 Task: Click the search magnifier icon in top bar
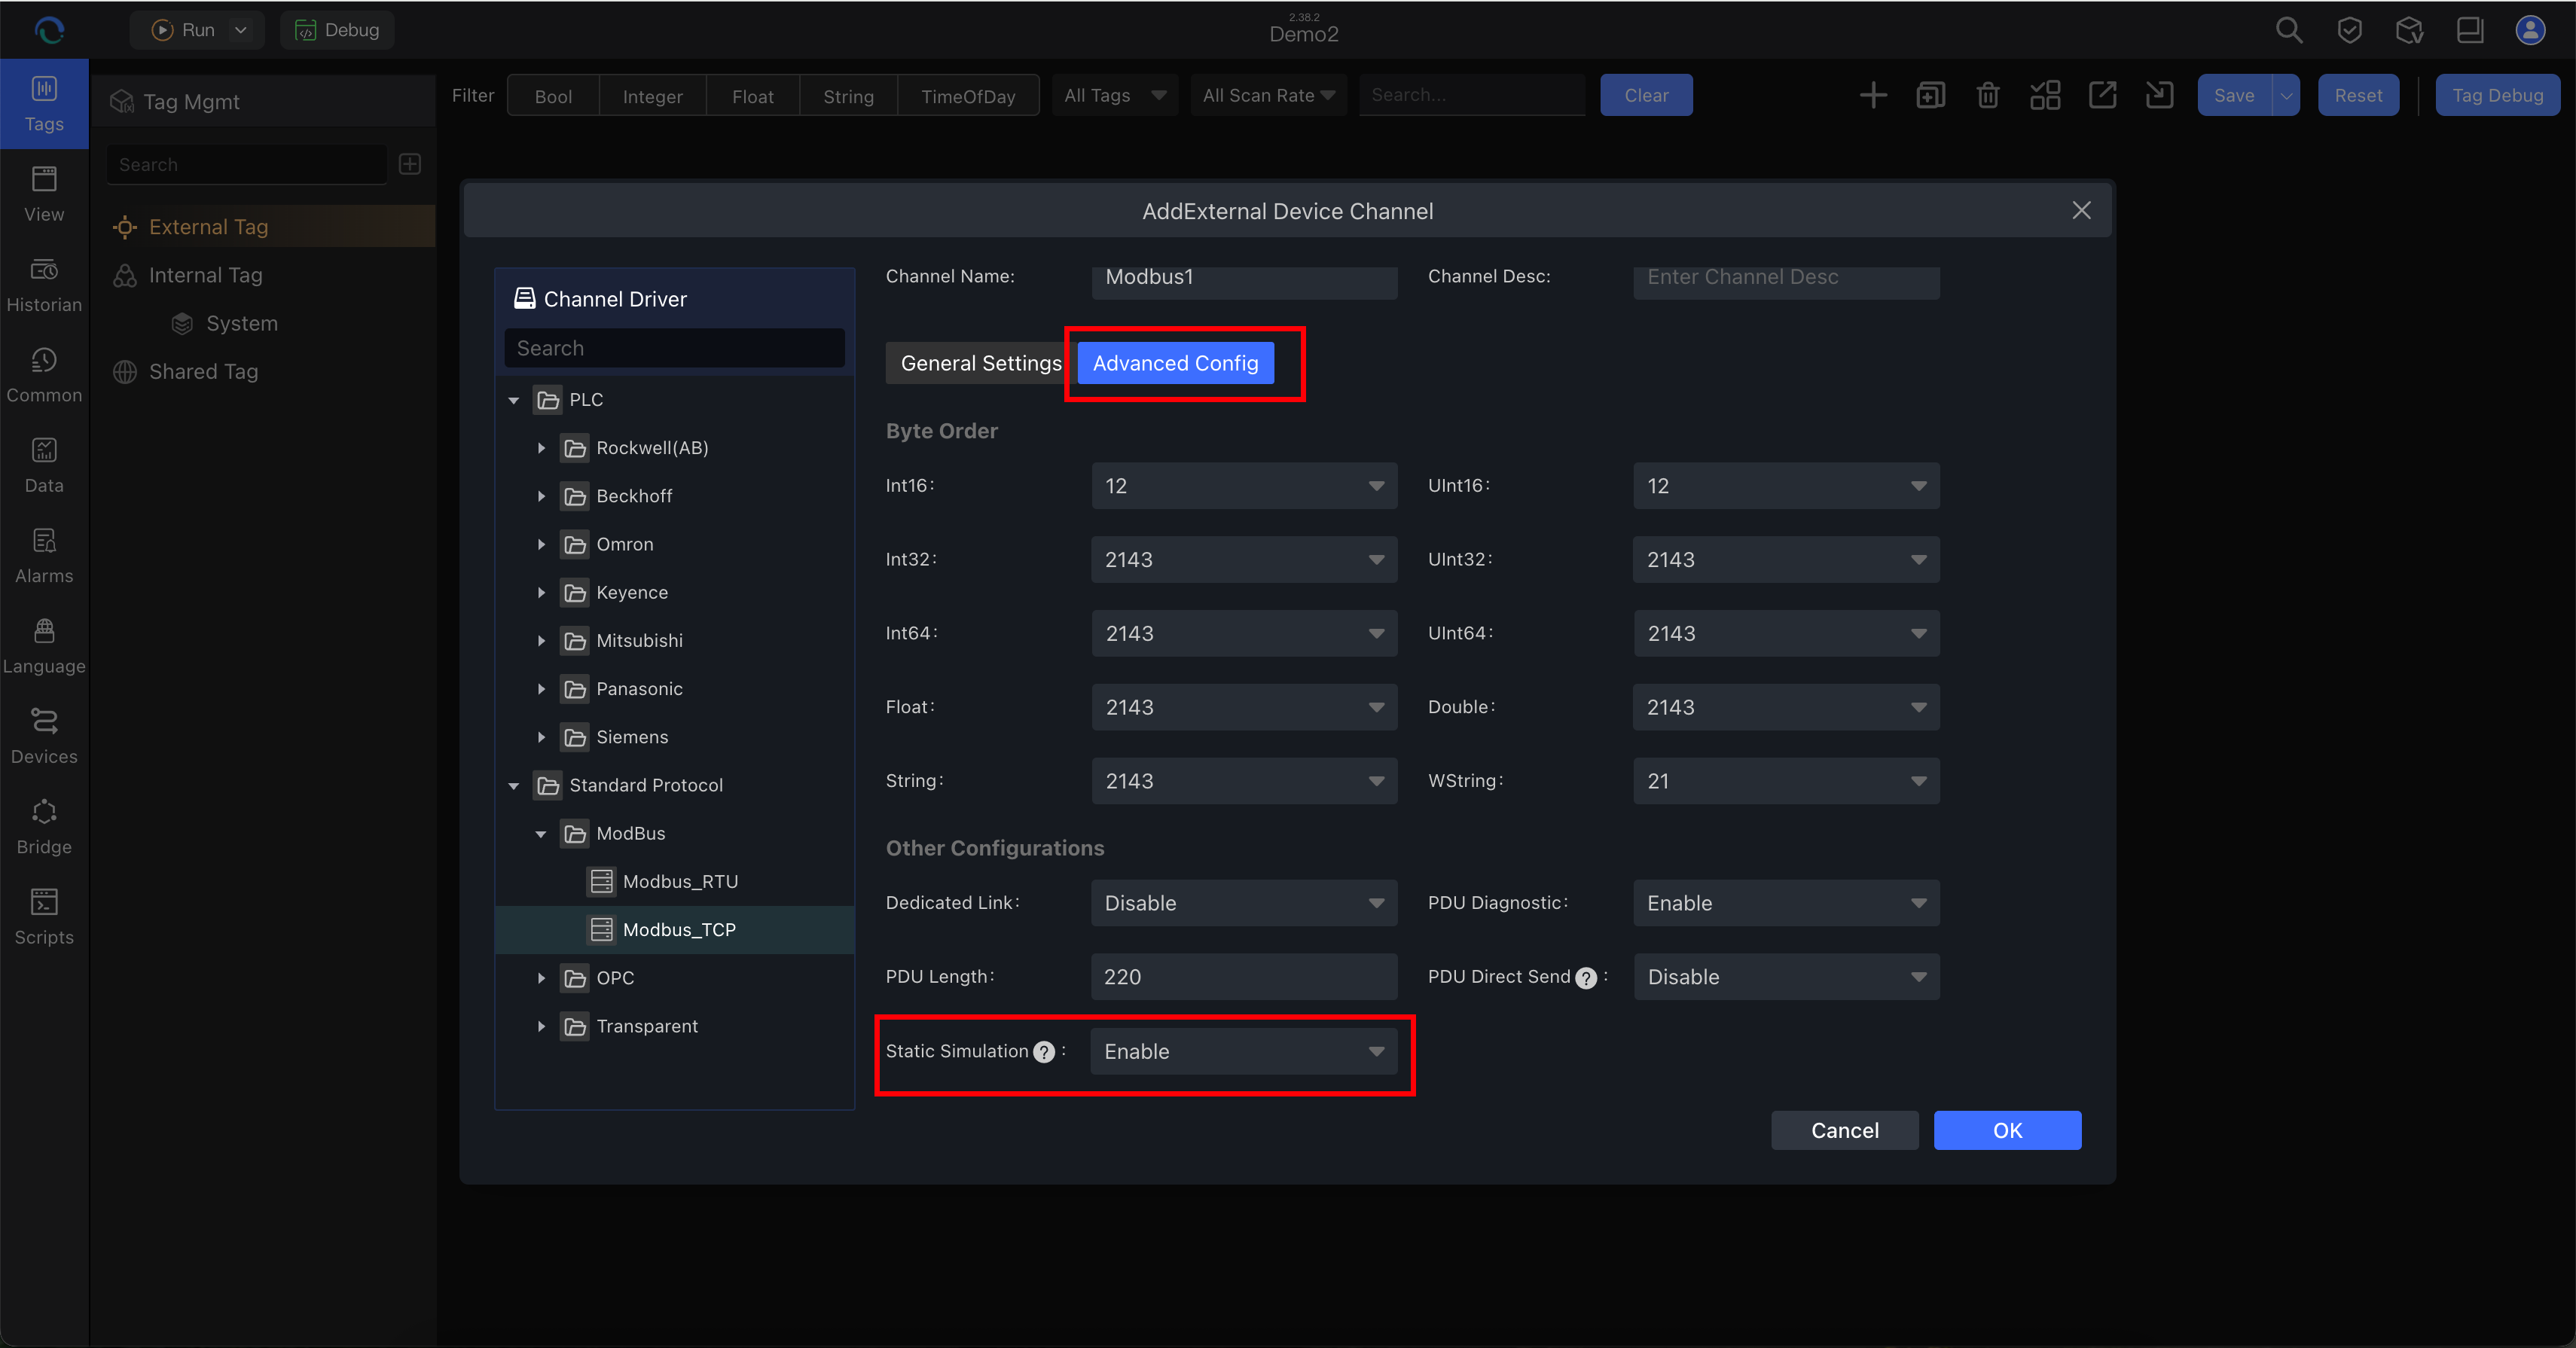click(x=2289, y=30)
